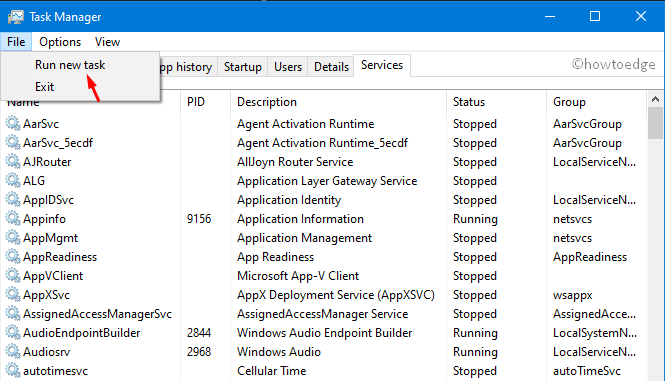Switch to the Users tab
The image size is (665, 381).
(288, 67)
